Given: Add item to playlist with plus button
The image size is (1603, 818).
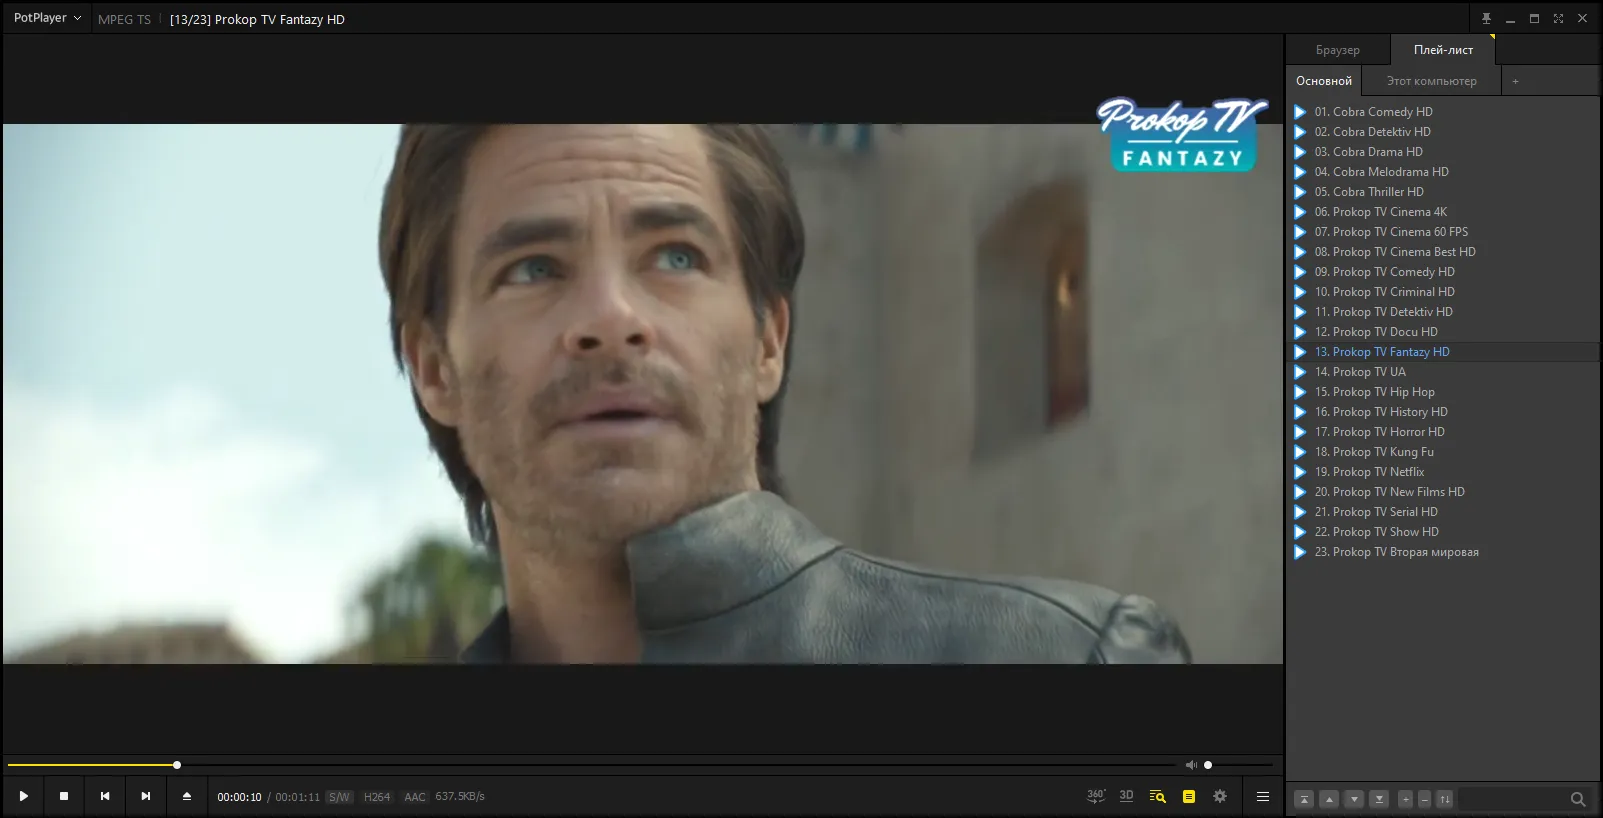Looking at the screenshot, I should pos(1405,799).
